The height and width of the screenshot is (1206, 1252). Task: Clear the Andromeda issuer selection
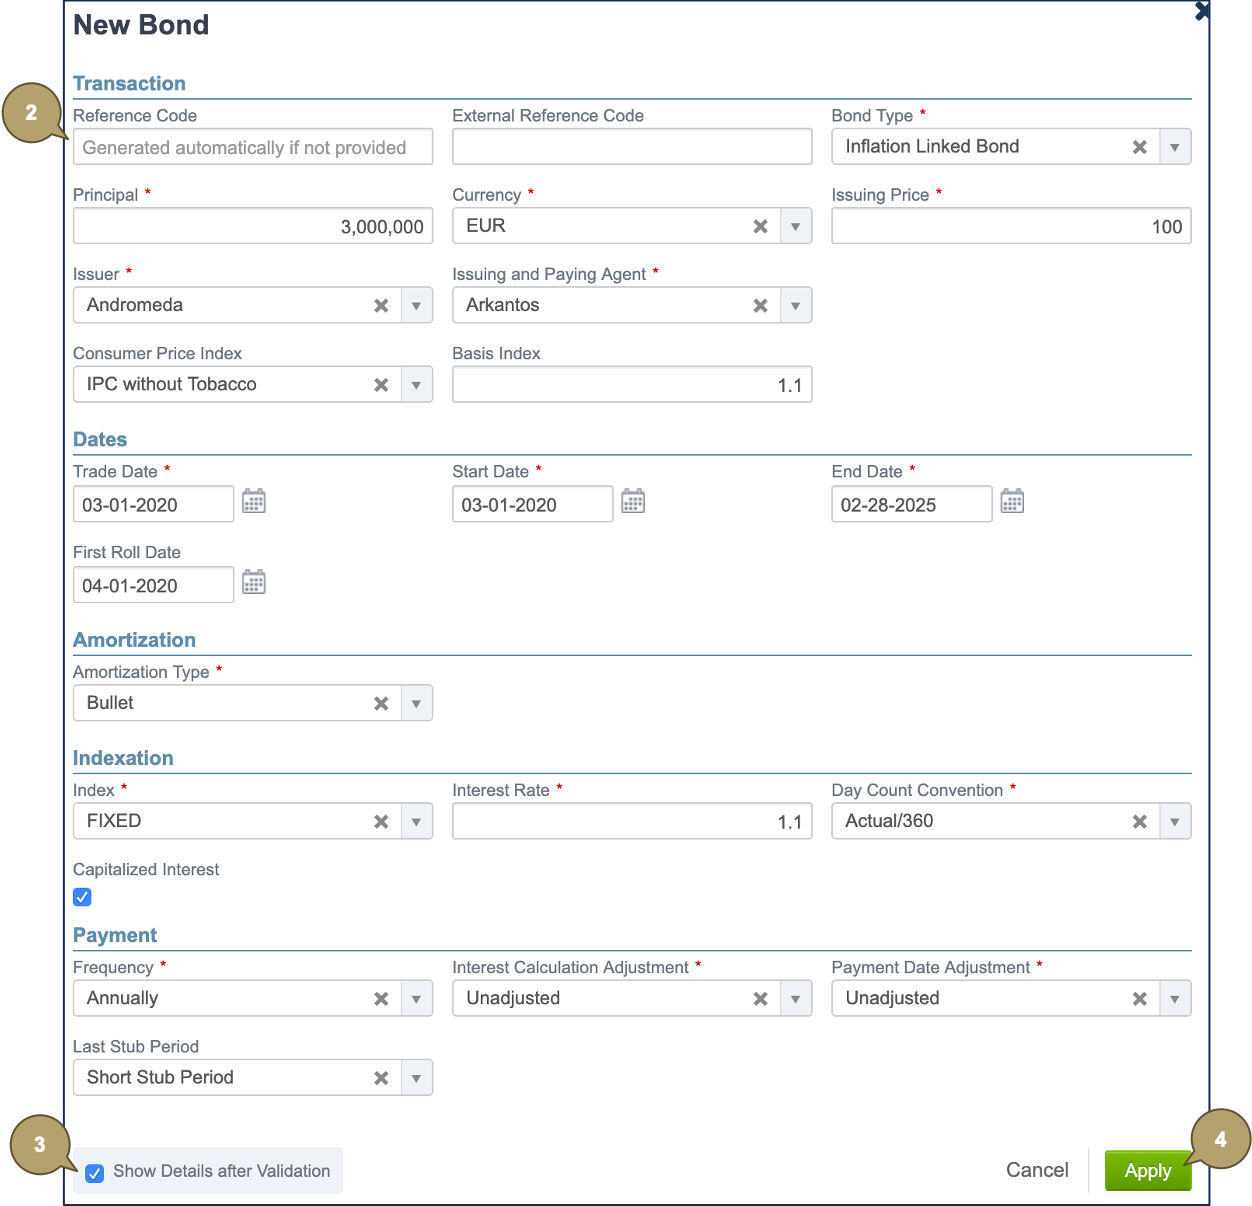click(381, 306)
